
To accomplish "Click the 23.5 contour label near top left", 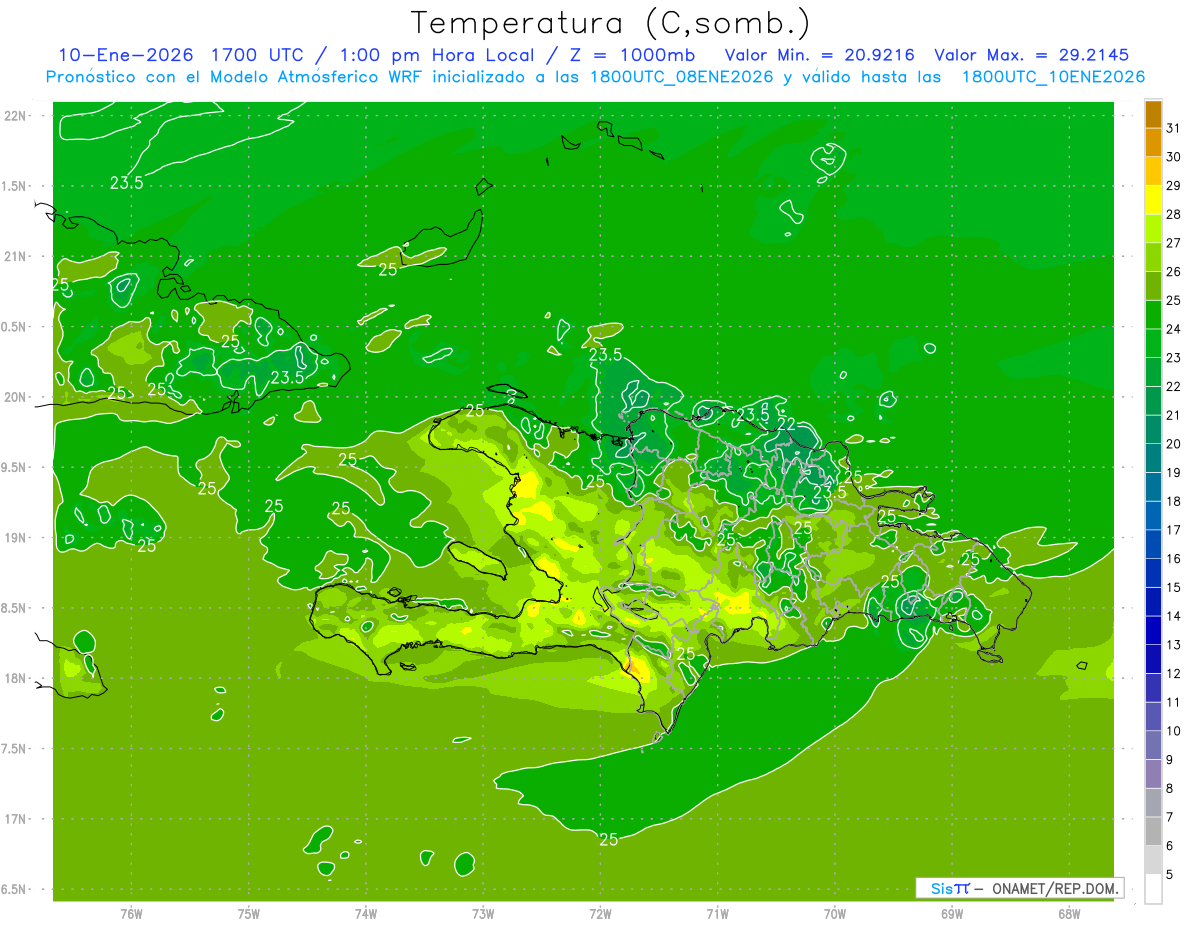I will [127, 182].
